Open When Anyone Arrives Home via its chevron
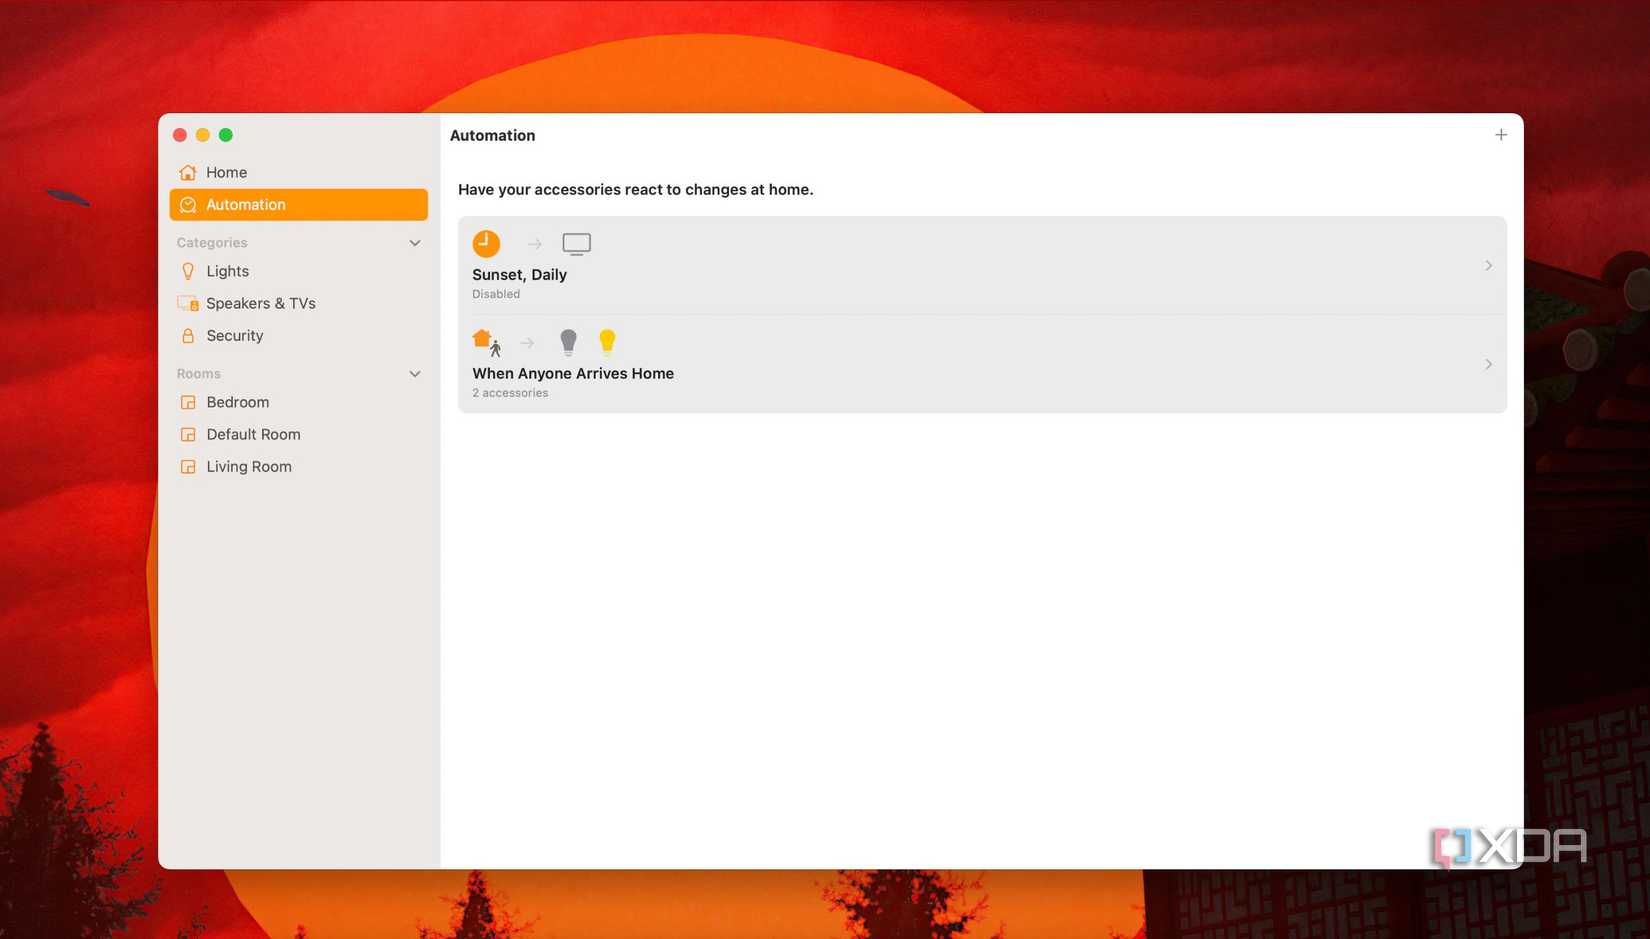The height and width of the screenshot is (939, 1650). click(1488, 364)
